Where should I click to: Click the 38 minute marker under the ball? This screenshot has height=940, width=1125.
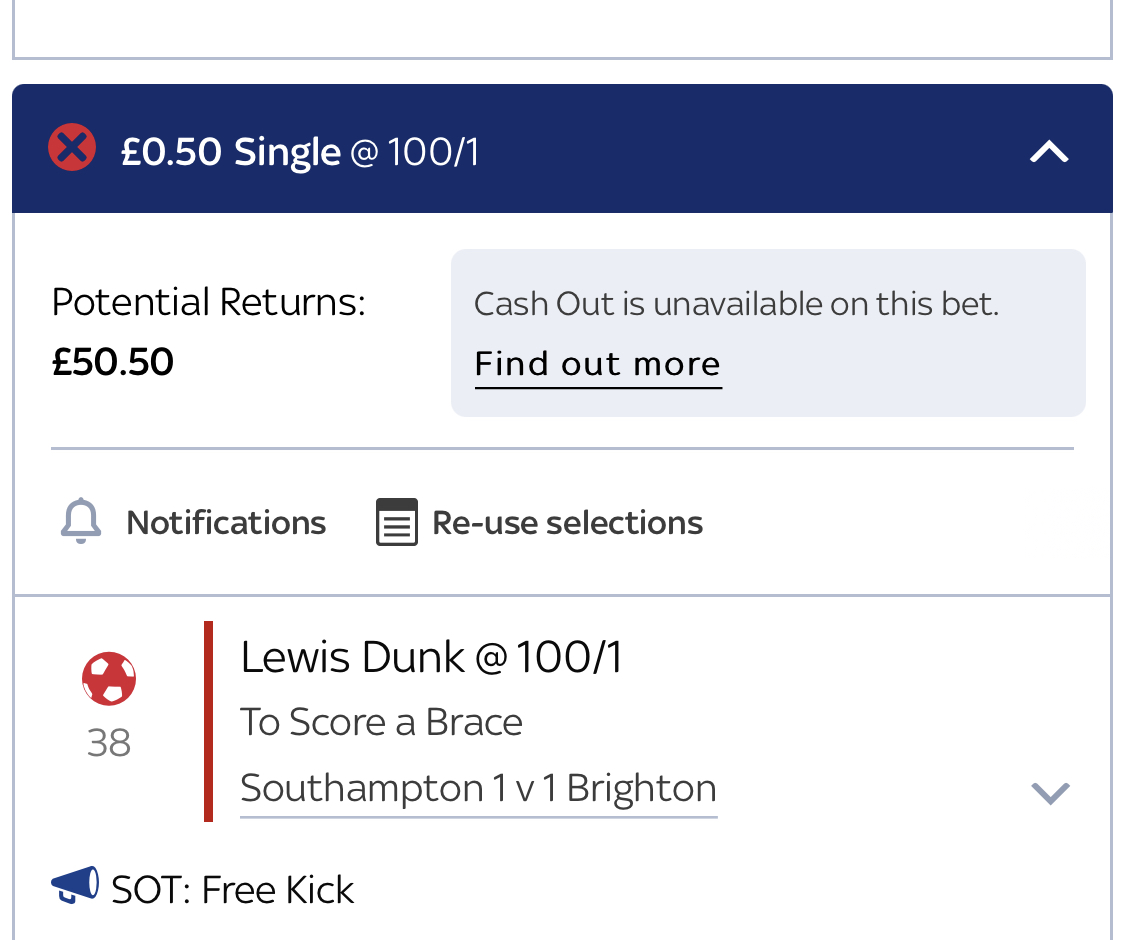point(109,743)
